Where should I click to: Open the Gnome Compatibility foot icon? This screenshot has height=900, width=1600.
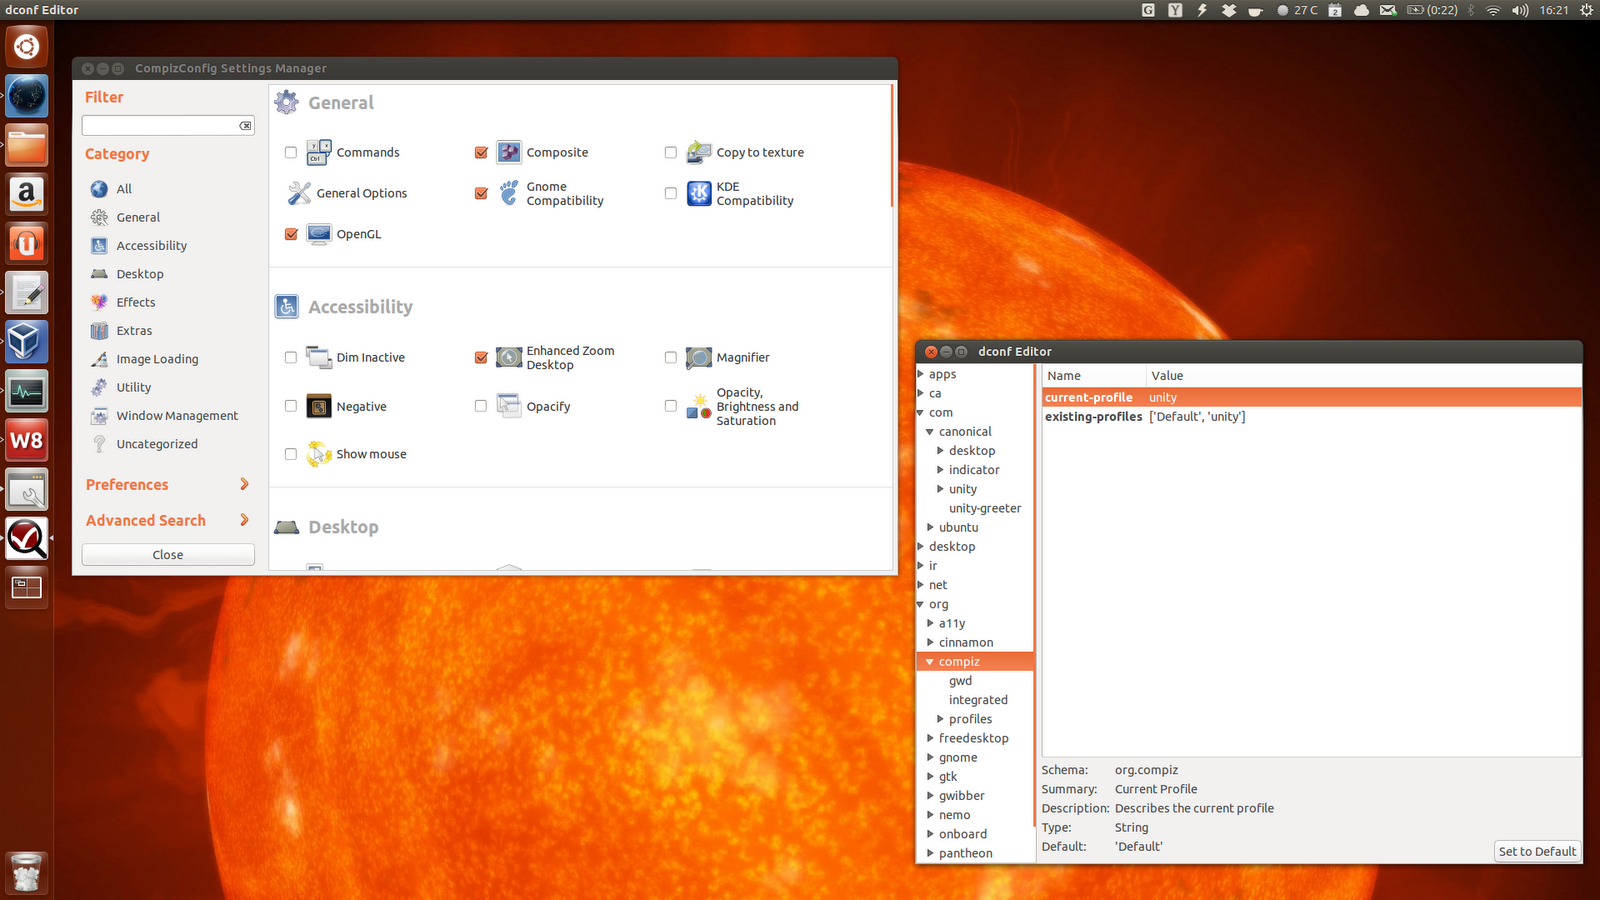pyautogui.click(x=509, y=193)
